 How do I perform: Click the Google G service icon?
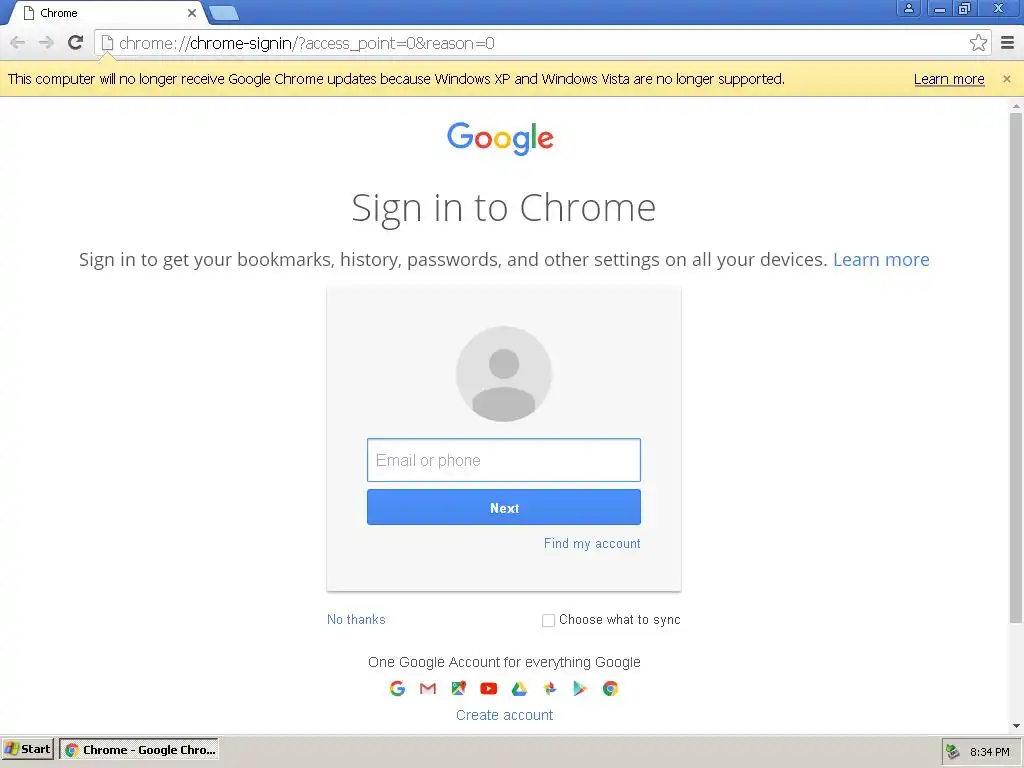click(397, 688)
